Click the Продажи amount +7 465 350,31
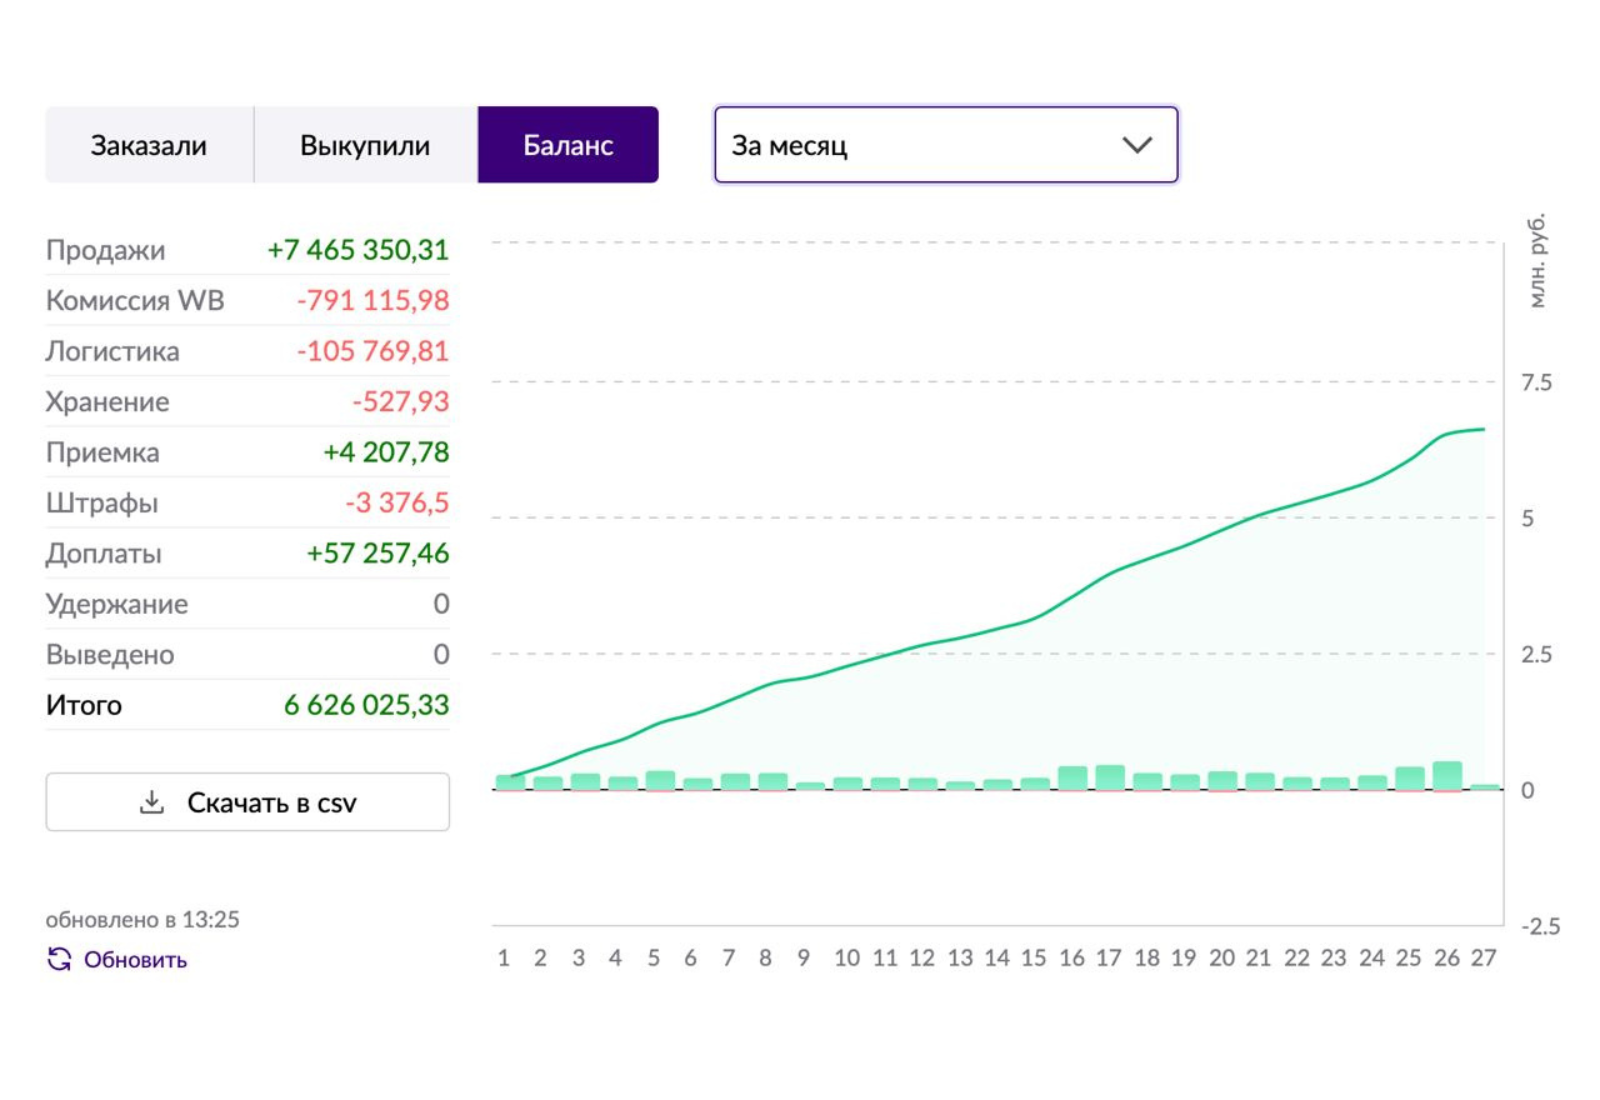 point(358,250)
